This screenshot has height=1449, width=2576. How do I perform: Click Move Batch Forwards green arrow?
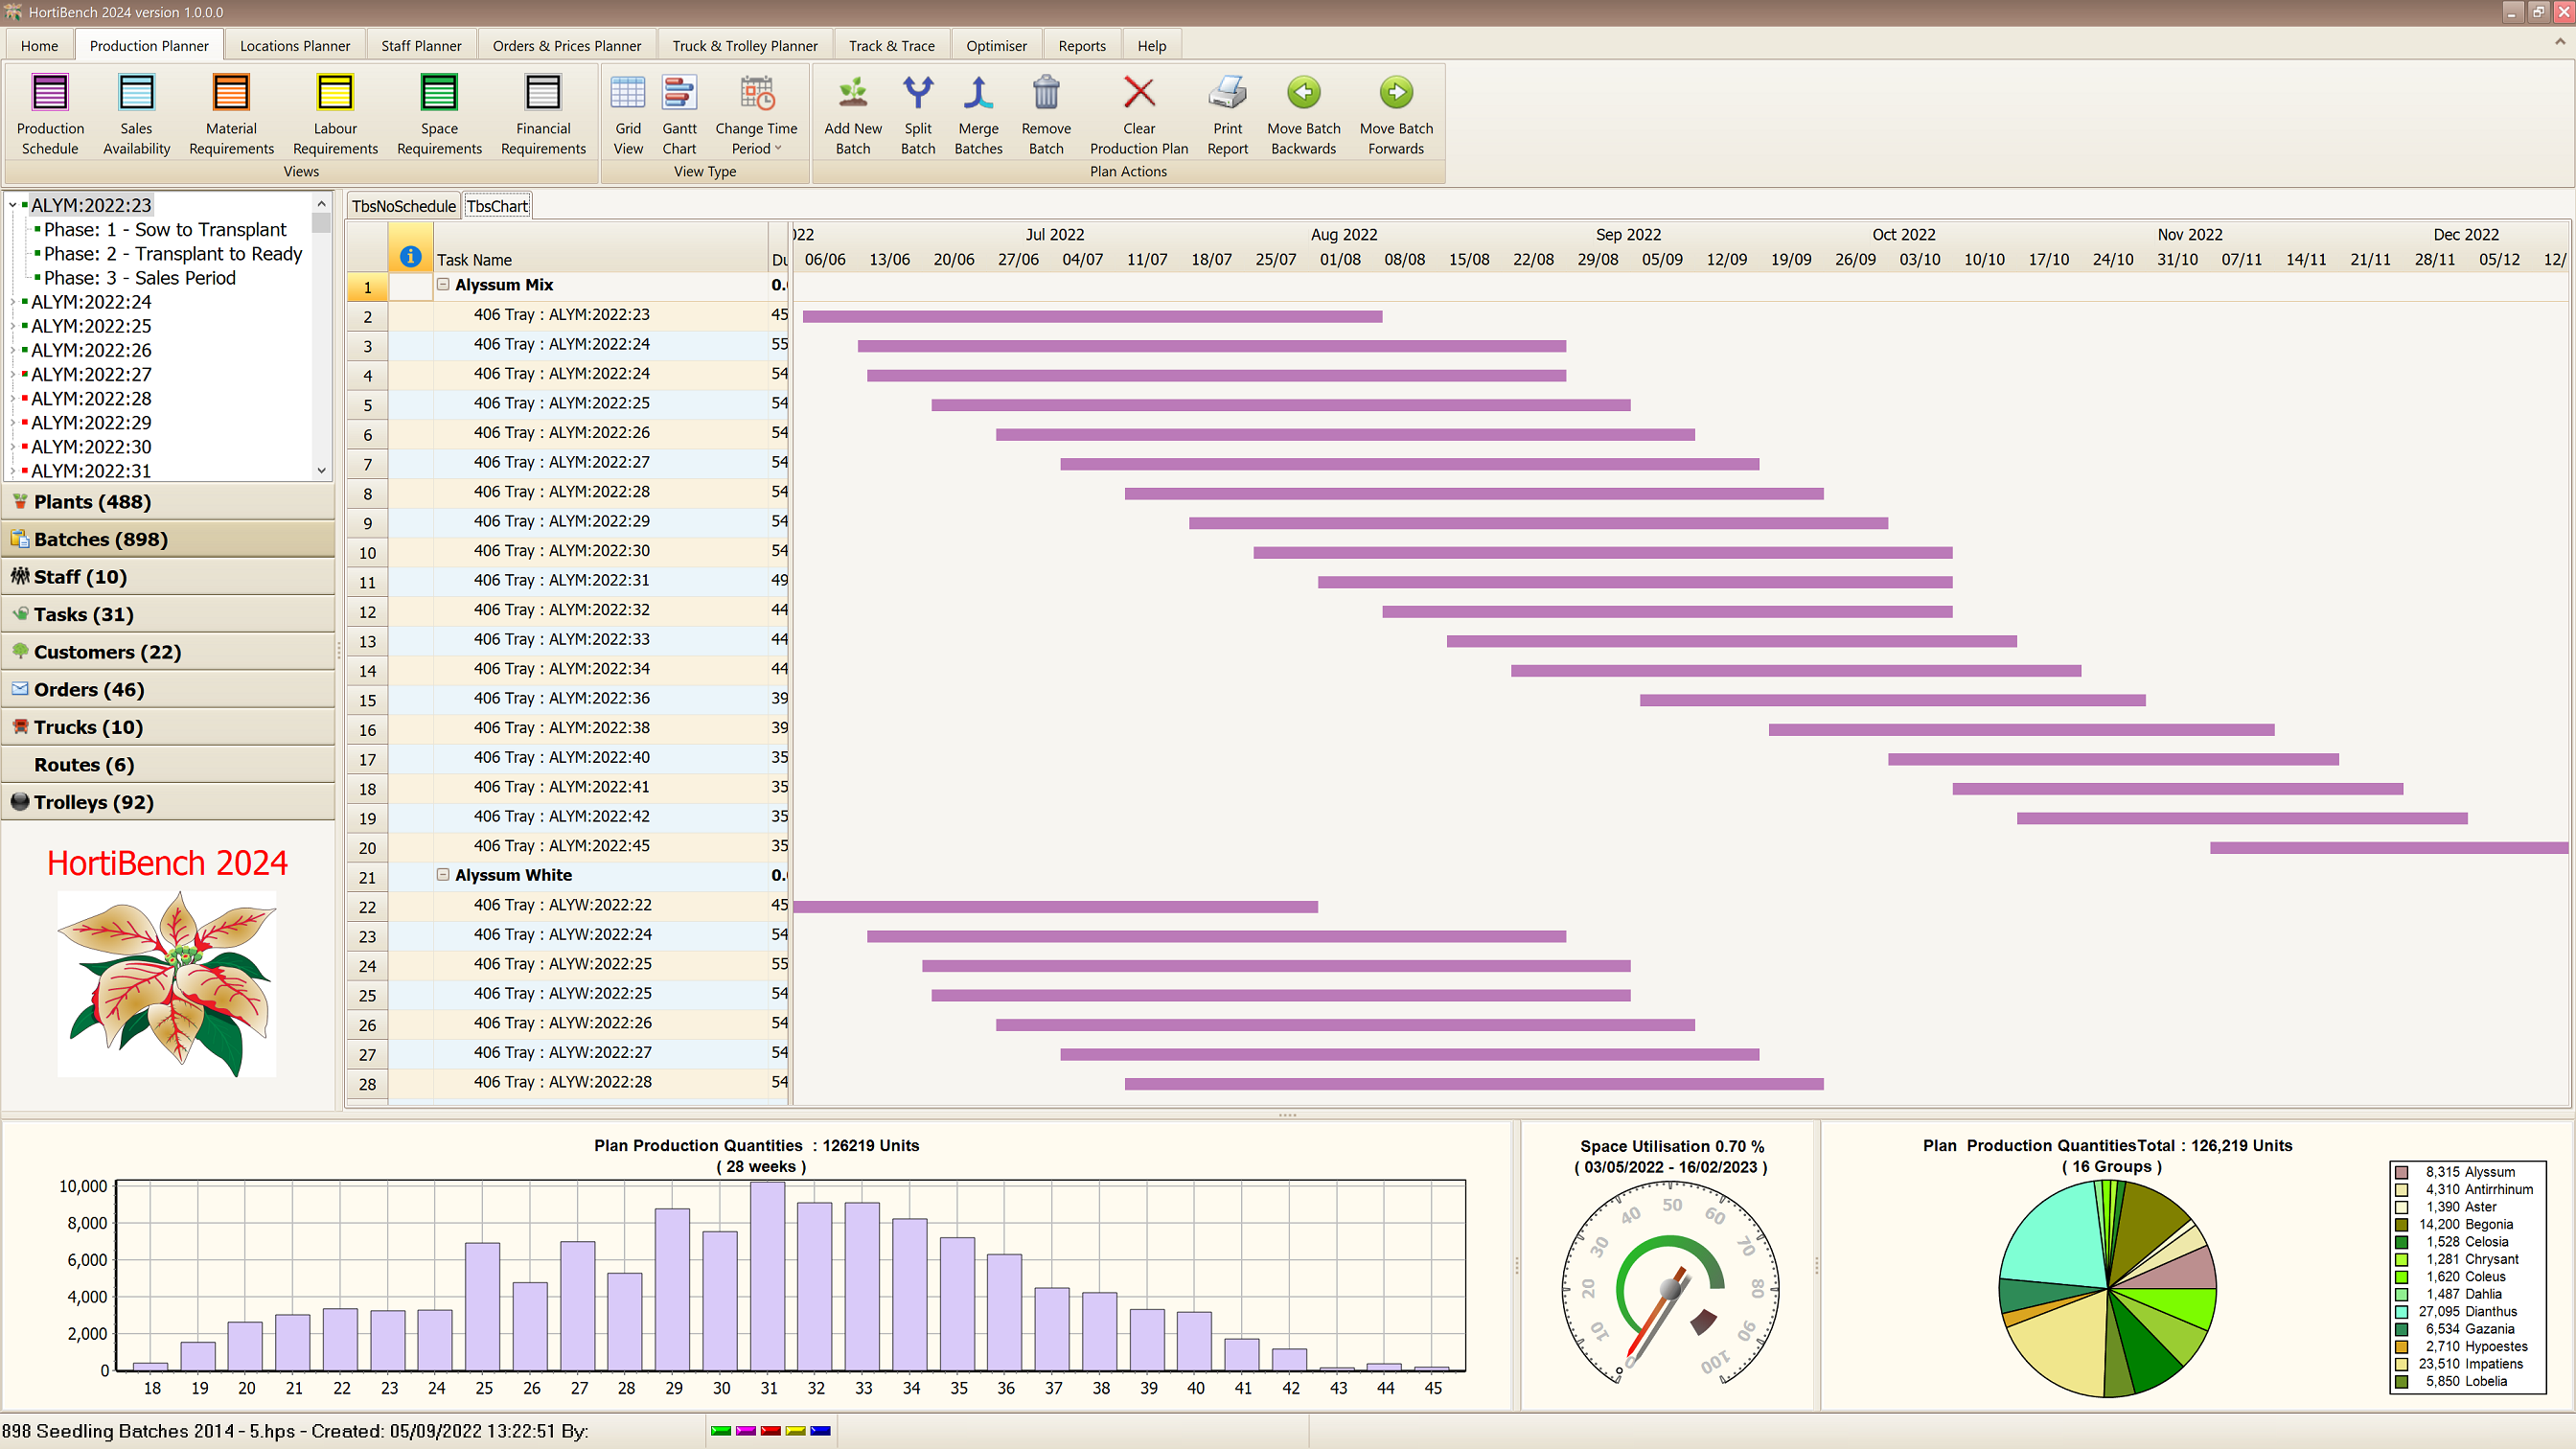point(1395,94)
